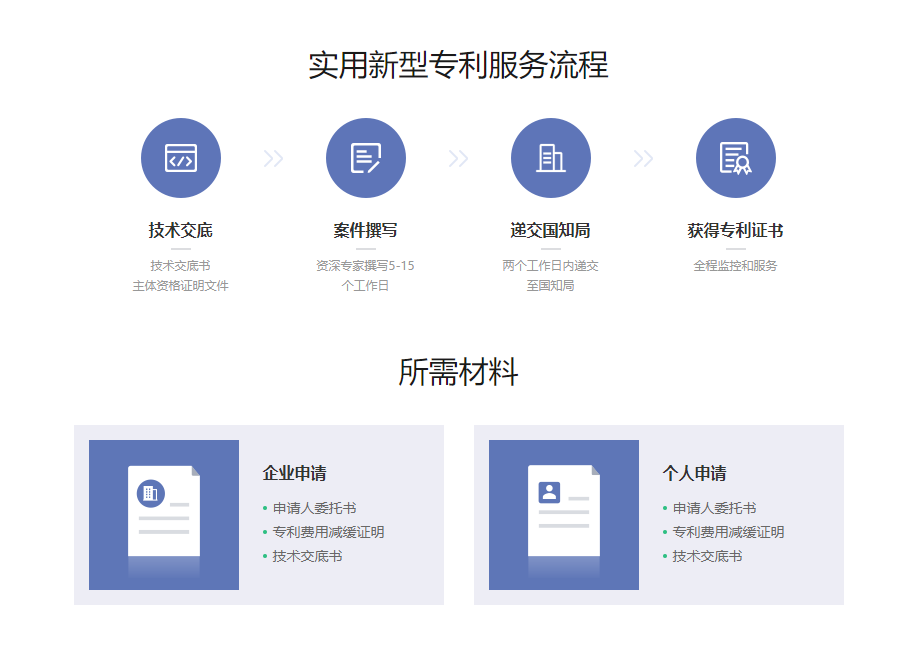Click the 资深专家撰写5-15 description
The width and height of the screenshot is (918, 663).
click(366, 266)
